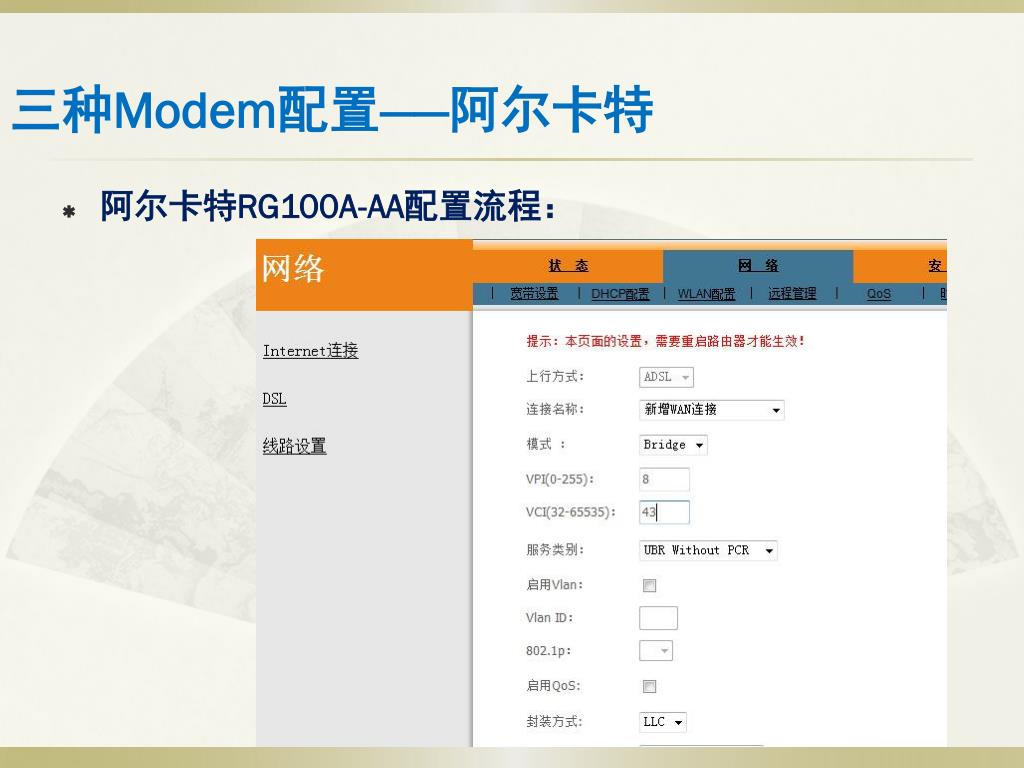Open 远程管理 submenu
The height and width of the screenshot is (768, 1024).
click(792, 294)
